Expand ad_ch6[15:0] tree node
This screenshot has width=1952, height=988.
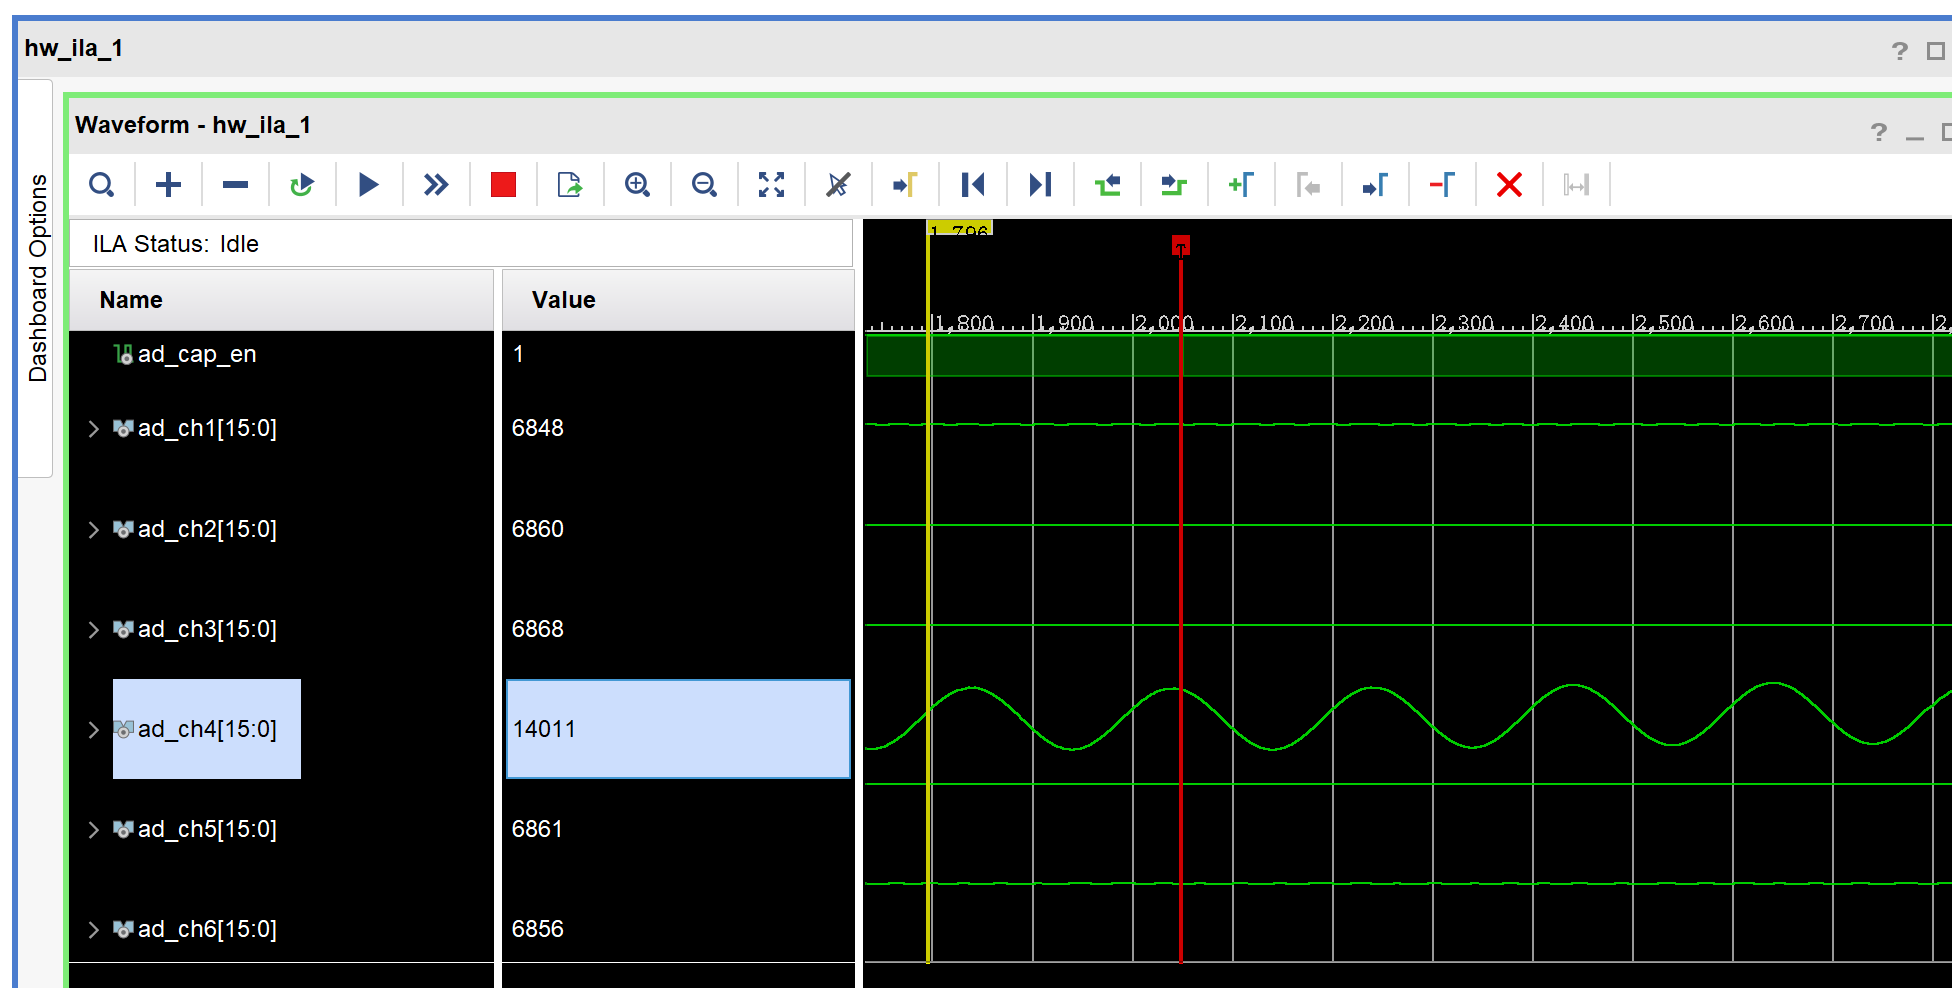coord(93,930)
